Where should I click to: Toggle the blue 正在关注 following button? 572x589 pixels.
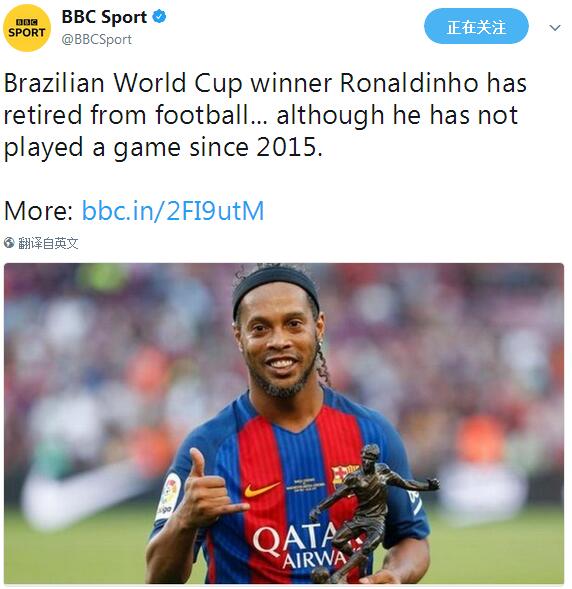(476, 26)
